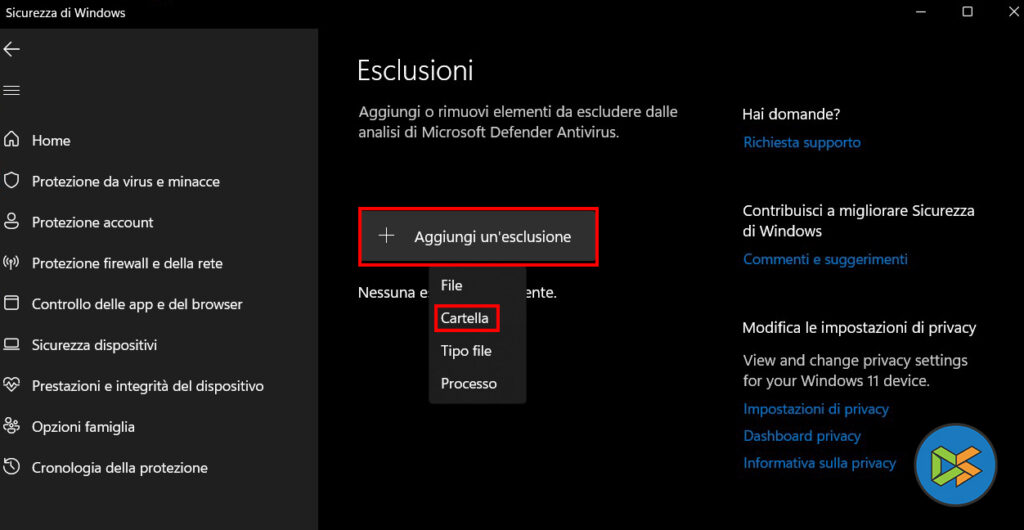Open the Richiesta supporto link
Screen dimensions: 1024x530
[802, 143]
